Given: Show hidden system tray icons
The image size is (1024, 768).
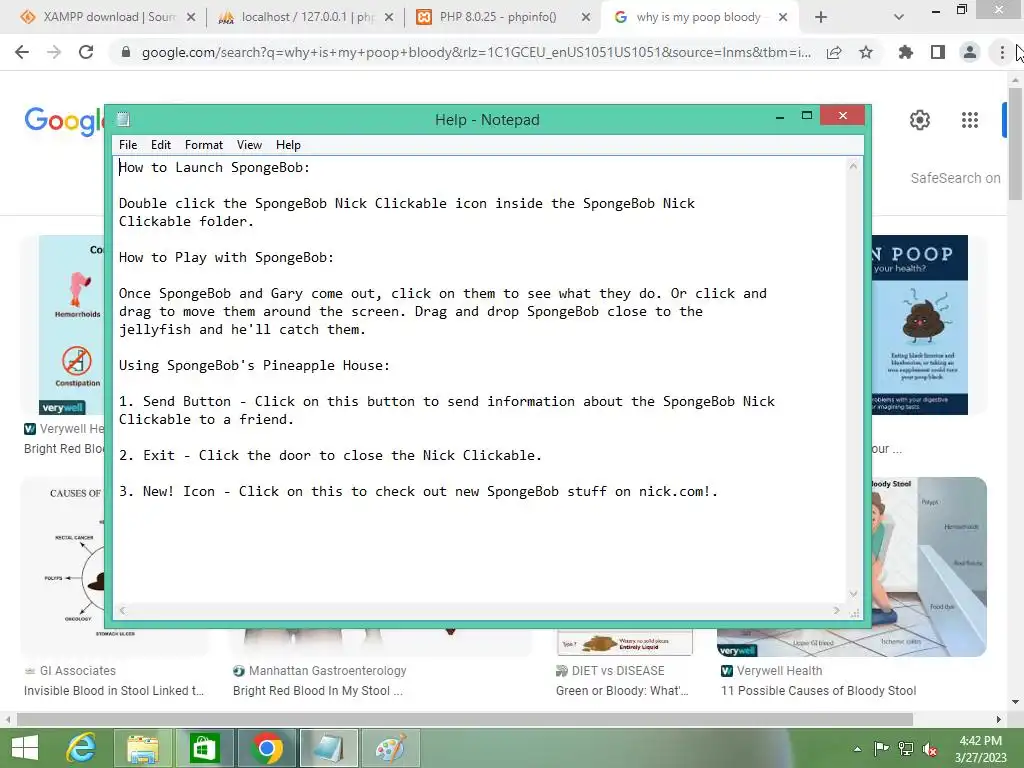Looking at the screenshot, I should (857, 749).
